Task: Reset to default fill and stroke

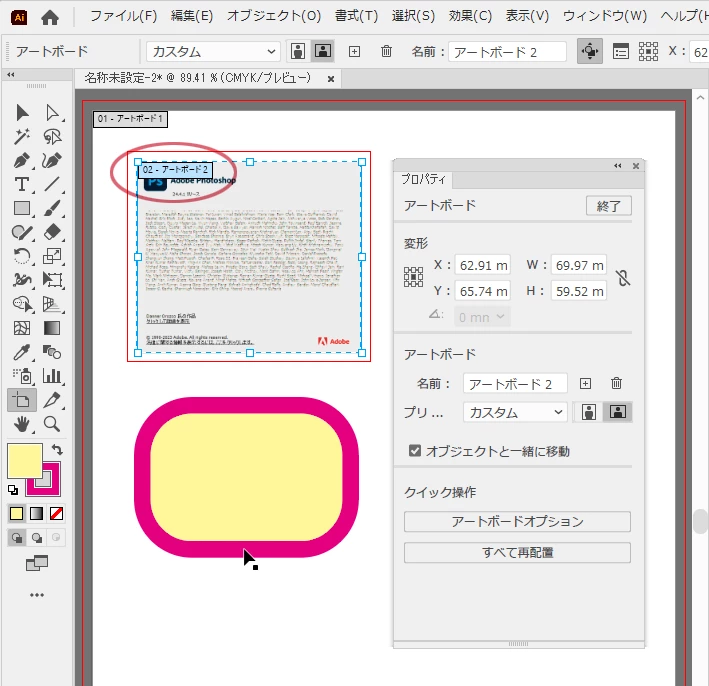Action: pos(13,490)
